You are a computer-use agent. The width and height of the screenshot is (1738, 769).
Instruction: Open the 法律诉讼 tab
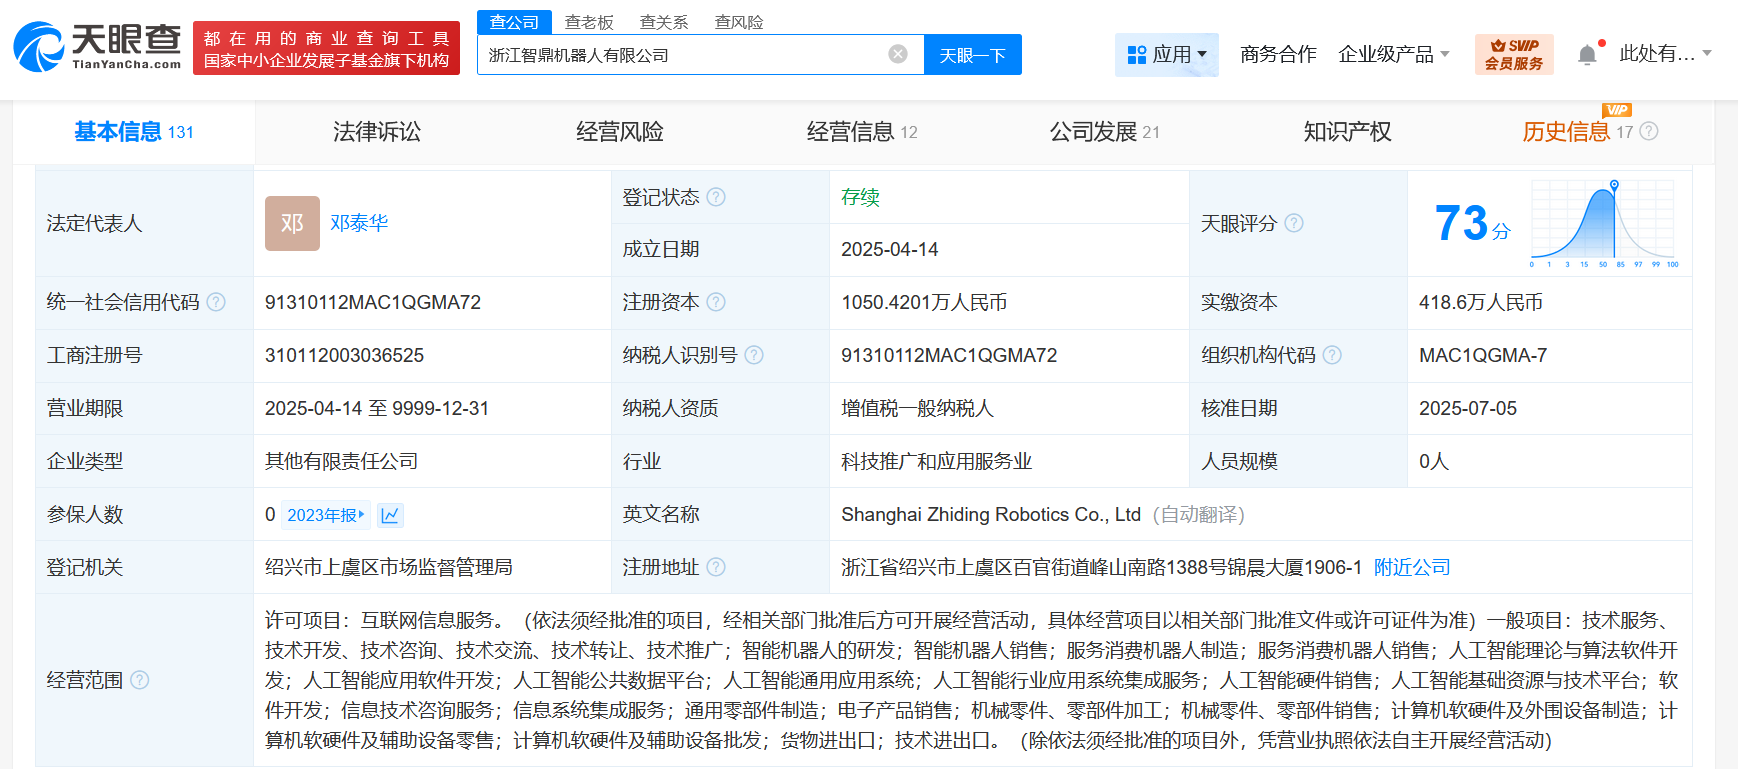(377, 132)
